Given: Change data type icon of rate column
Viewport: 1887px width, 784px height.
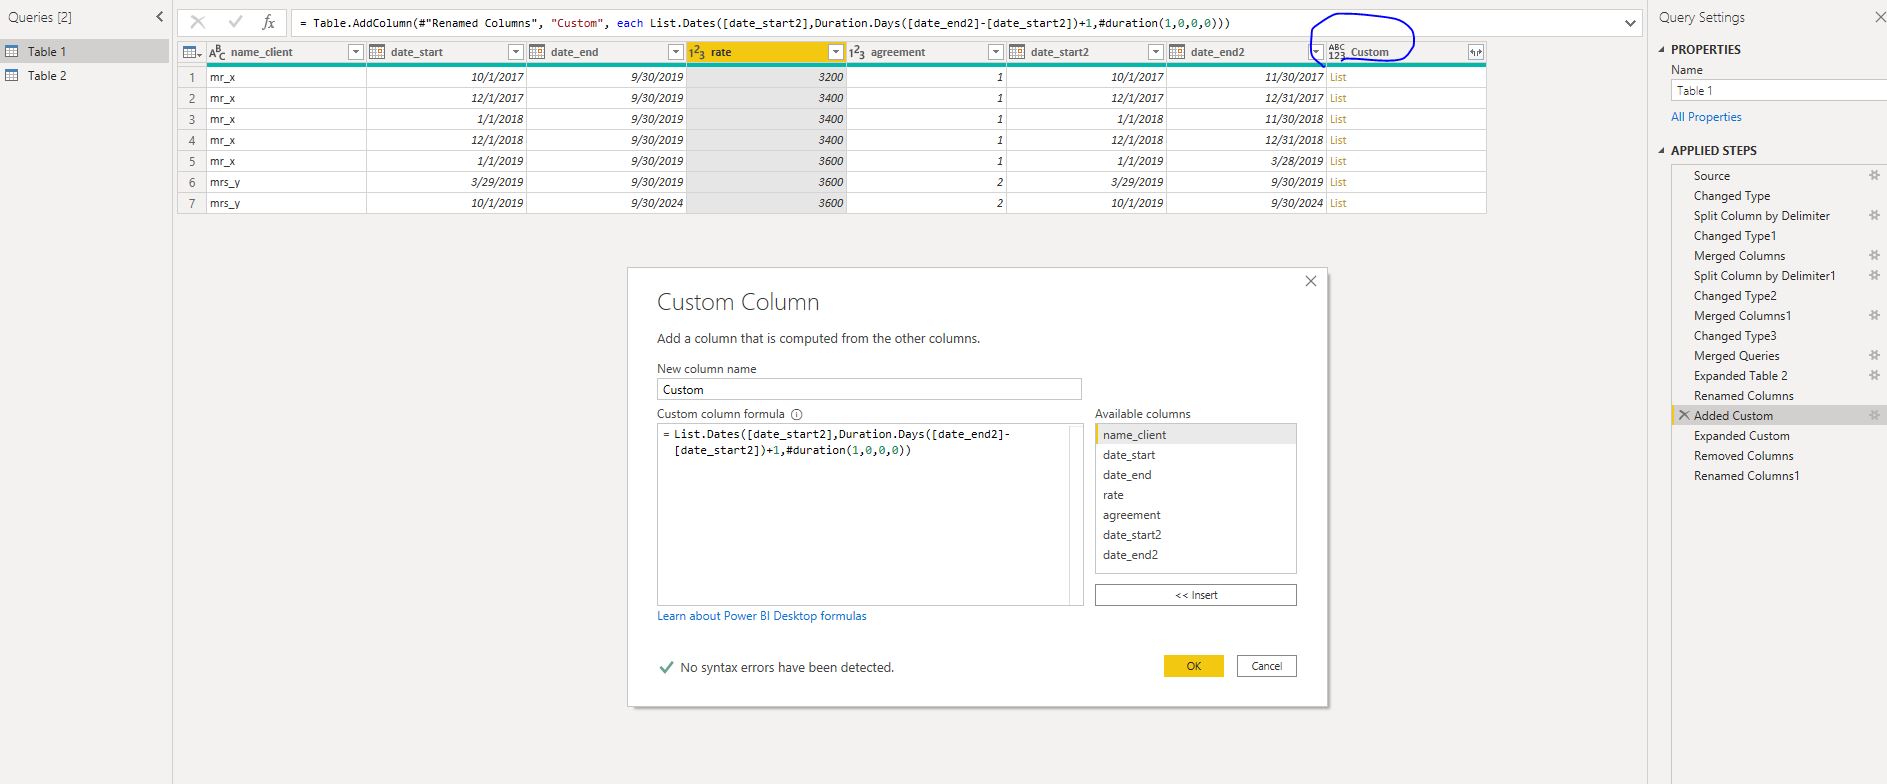Looking at the screenshot, I should point(697,52).
